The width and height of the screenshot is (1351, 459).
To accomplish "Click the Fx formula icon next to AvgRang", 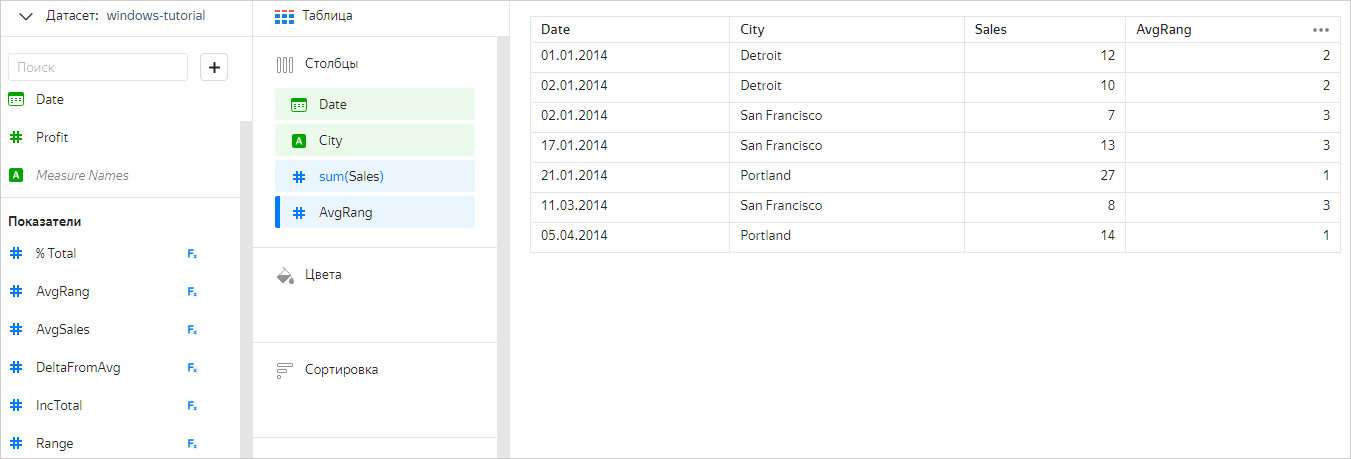I will tap(192, 292).
